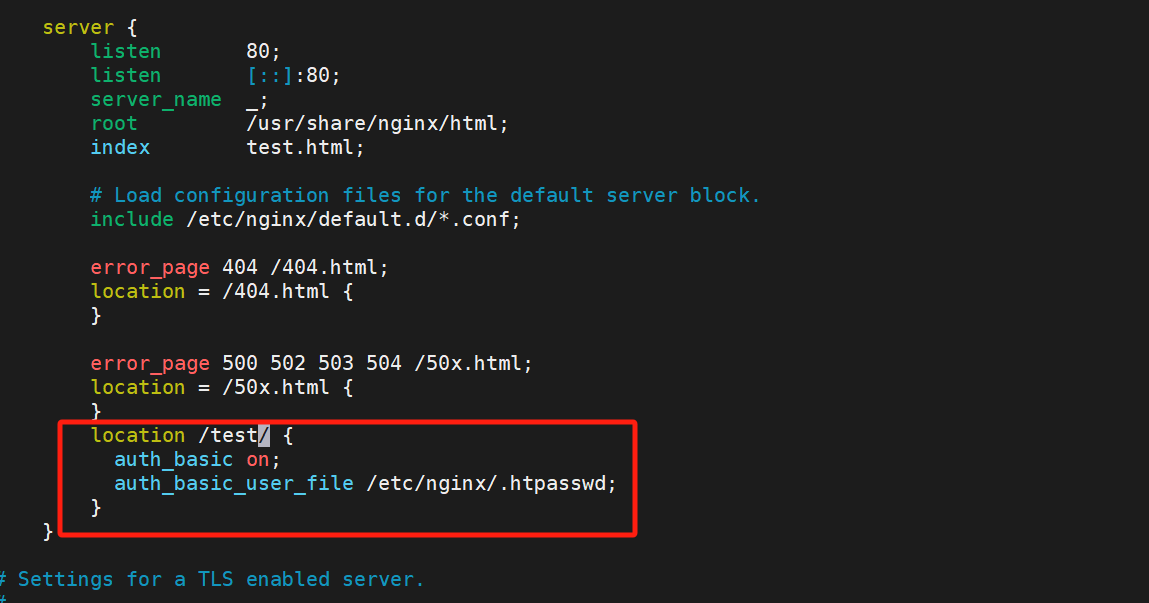Click the 'index' directive keyword
The width and height of the screenshot is (1149, 603).
pyautogui.click(x=120, y=147)
